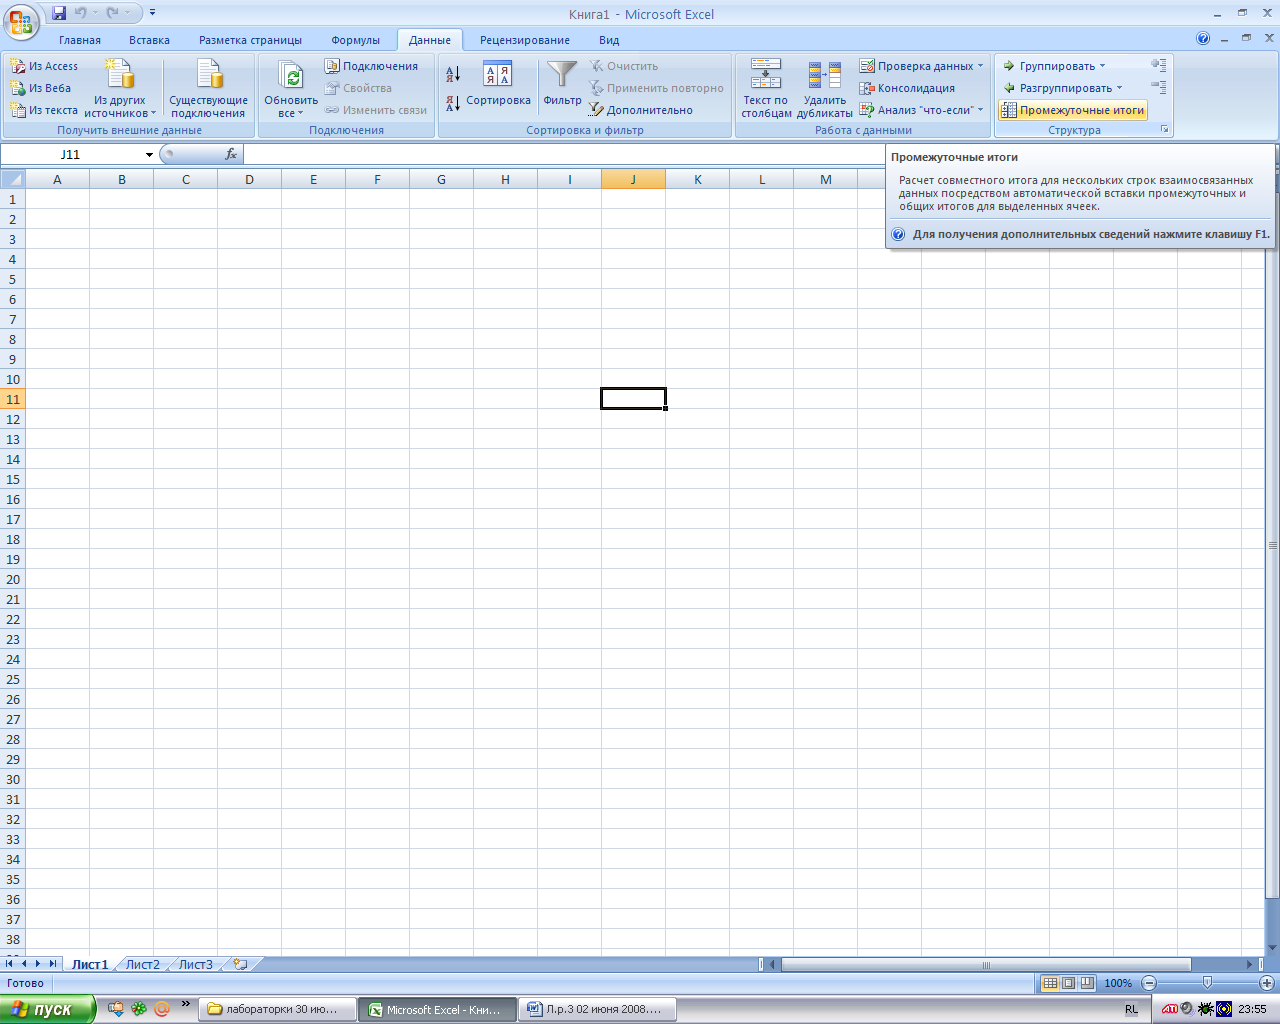Click the vertical scrollbar
The width and height of the screenshot is (1280, 1024).
(1273, 545)
